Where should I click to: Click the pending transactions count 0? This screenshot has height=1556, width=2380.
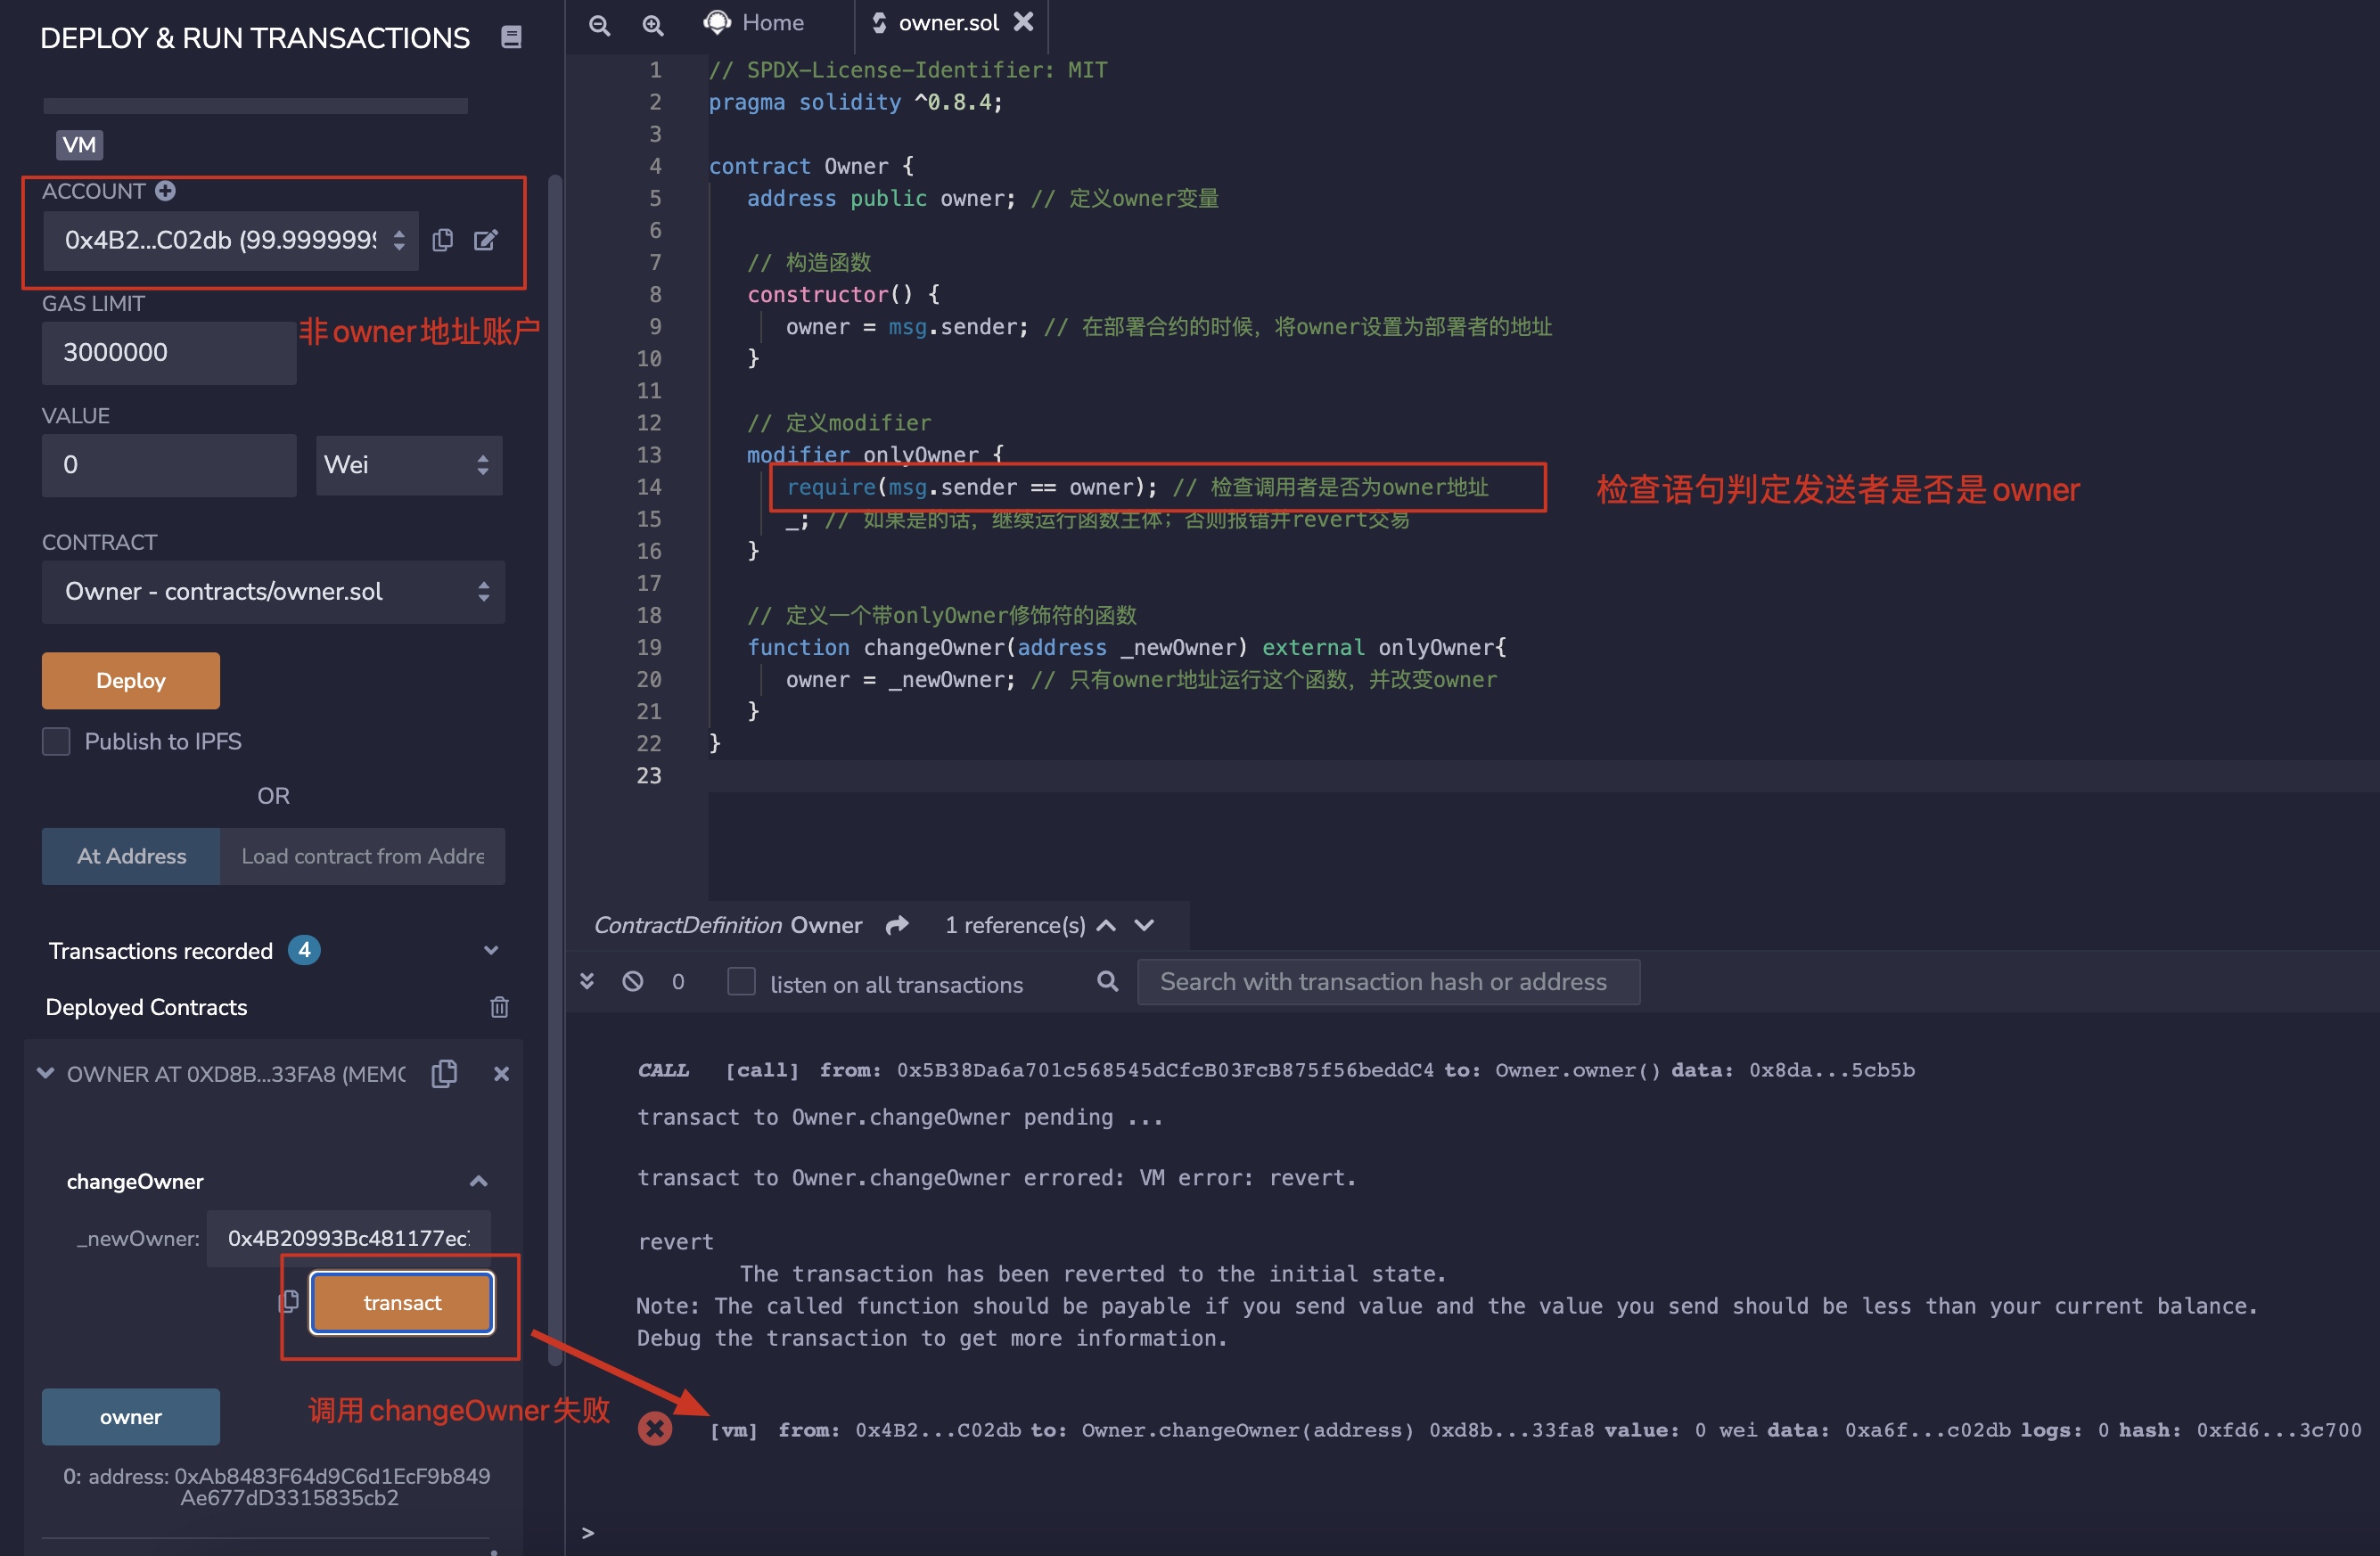point(678,982)
